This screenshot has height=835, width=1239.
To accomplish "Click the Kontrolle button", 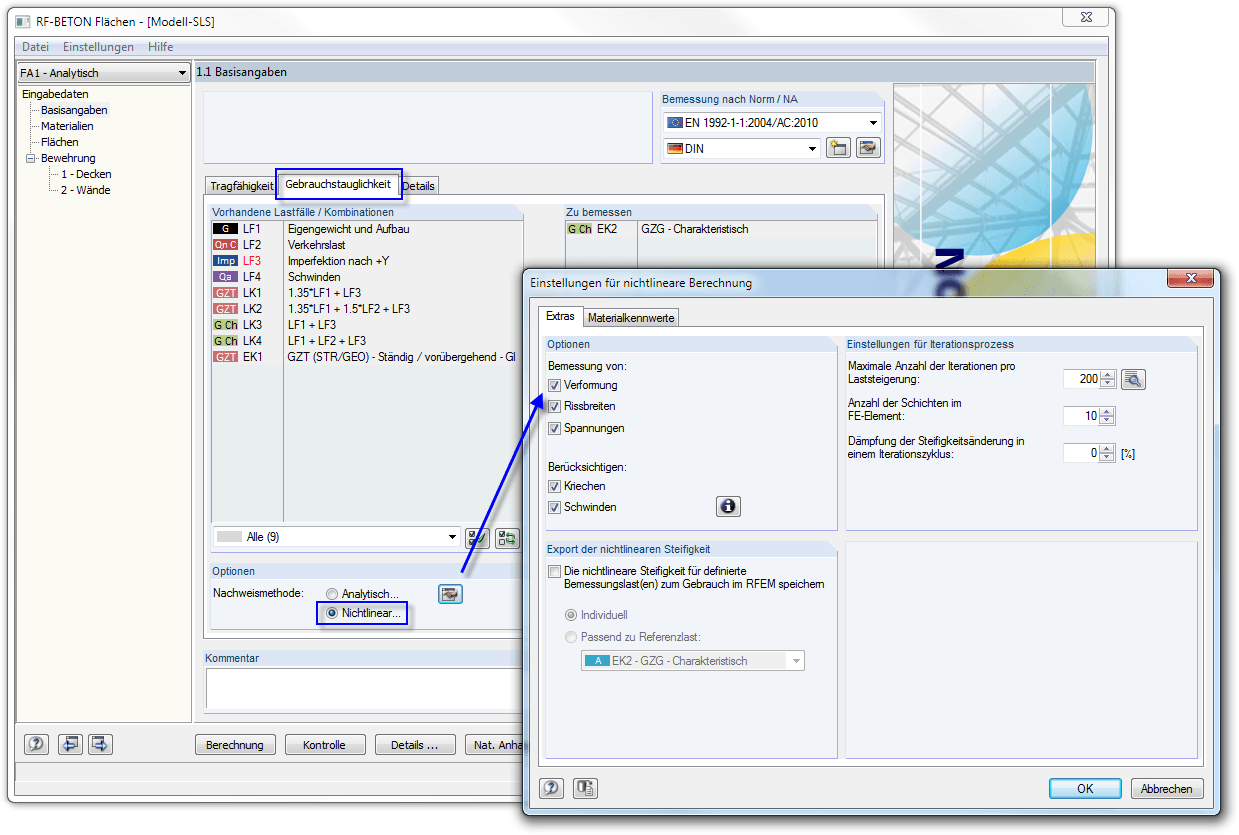I will click(x=324, y=745).
